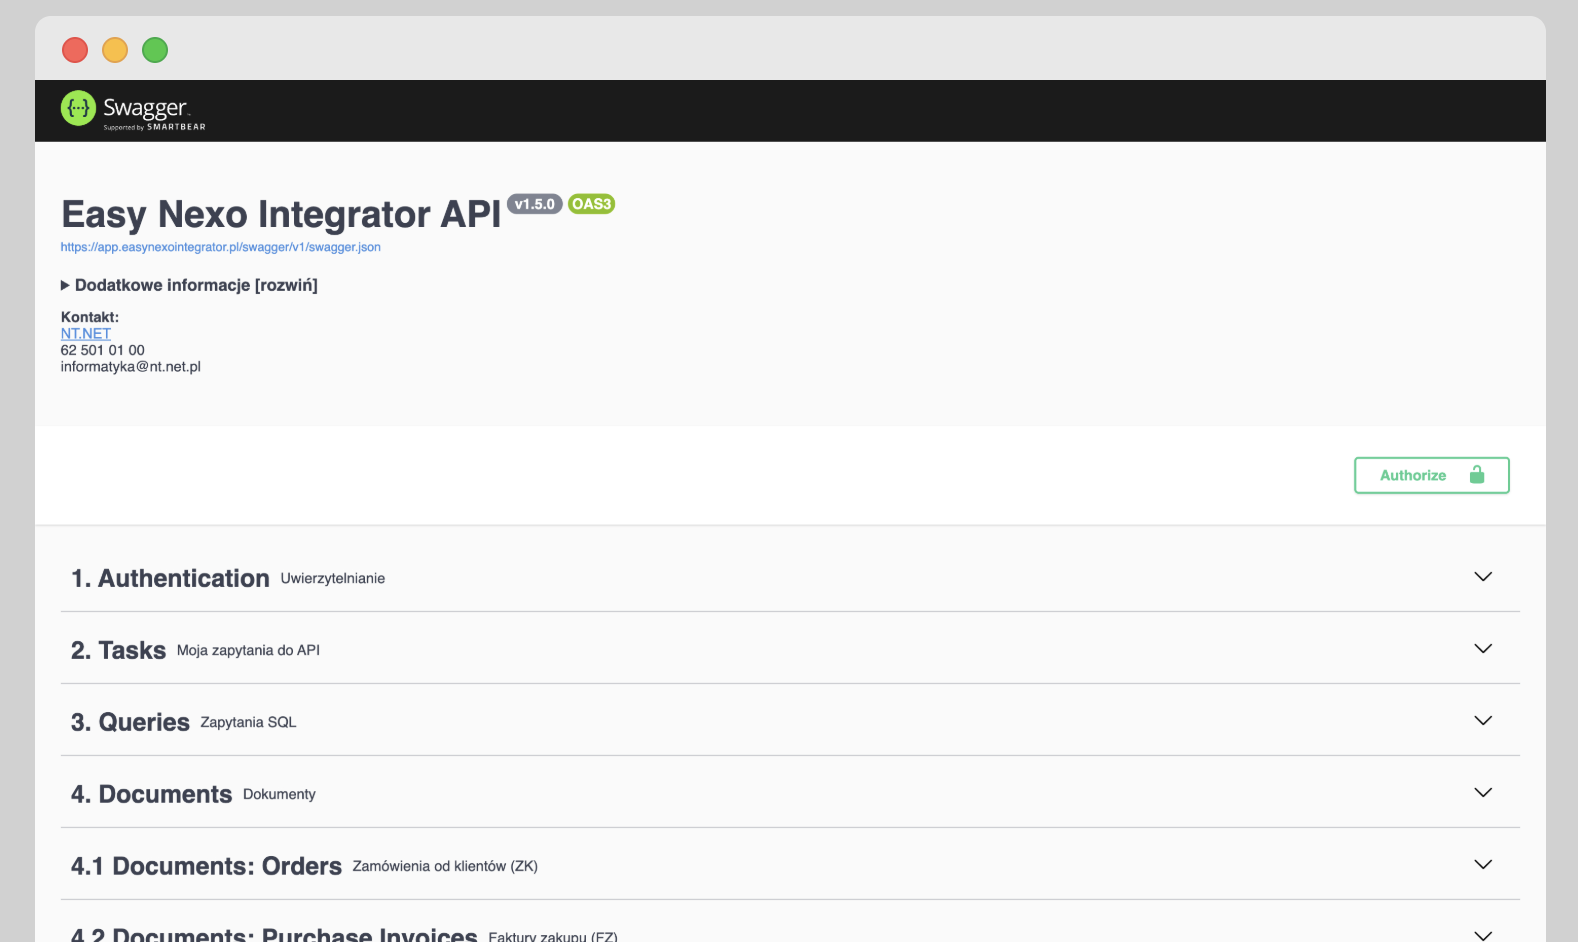Click the Kontakt: label
This screenshot has height=942, width=1578.
(89, 317)
